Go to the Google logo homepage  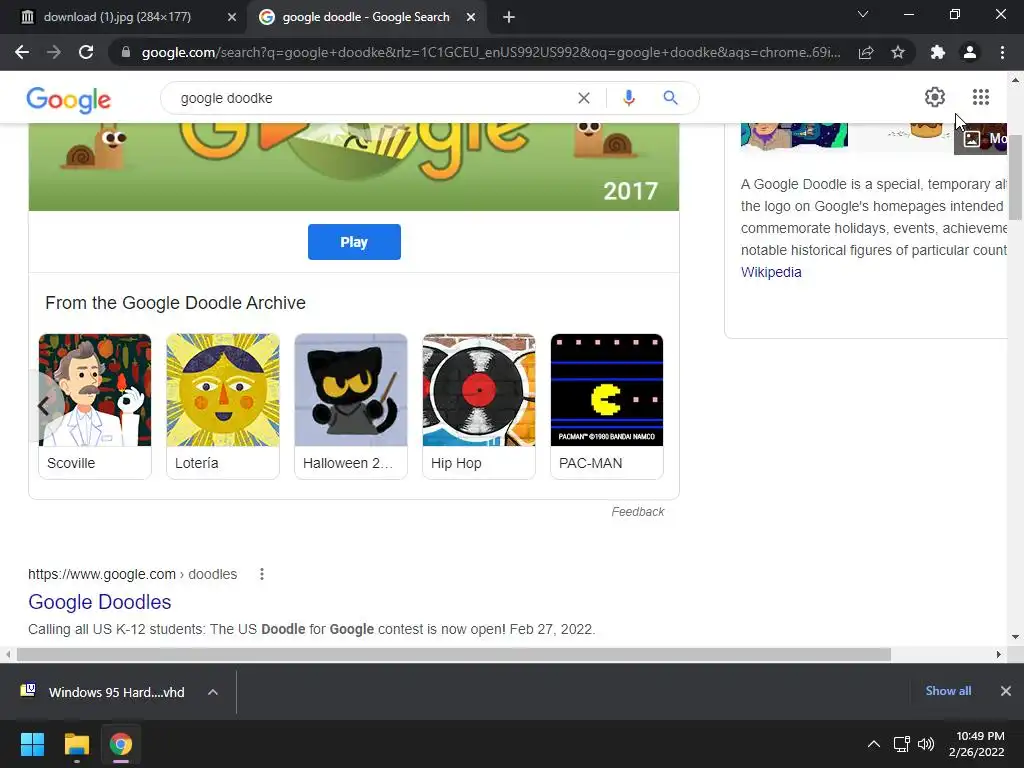(x=69, y=99)
